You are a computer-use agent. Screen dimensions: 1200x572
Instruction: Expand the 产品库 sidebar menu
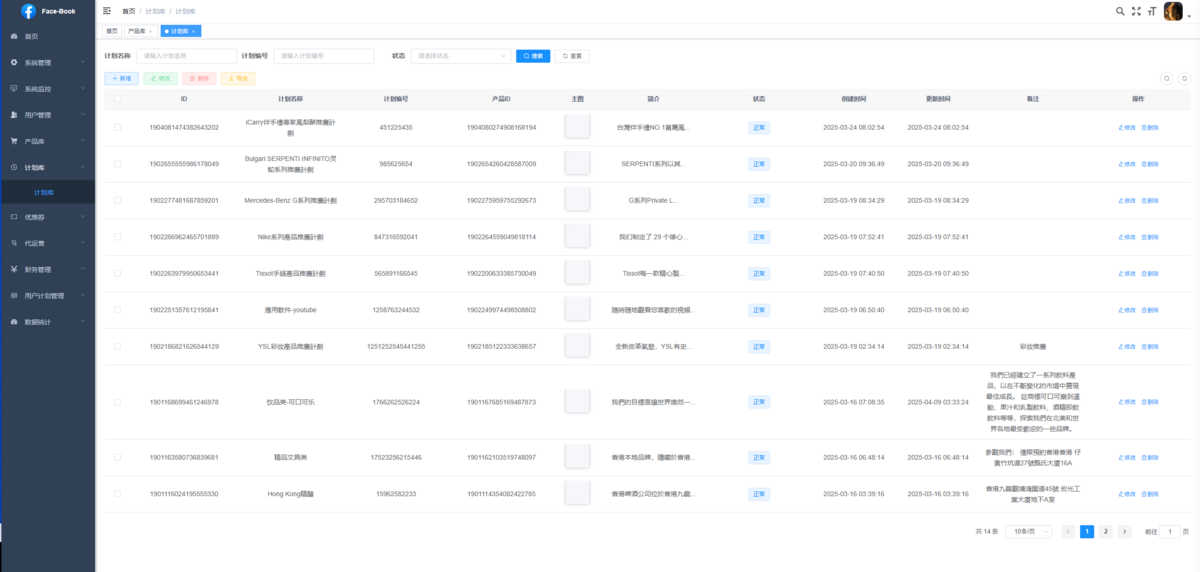(48, 141)
